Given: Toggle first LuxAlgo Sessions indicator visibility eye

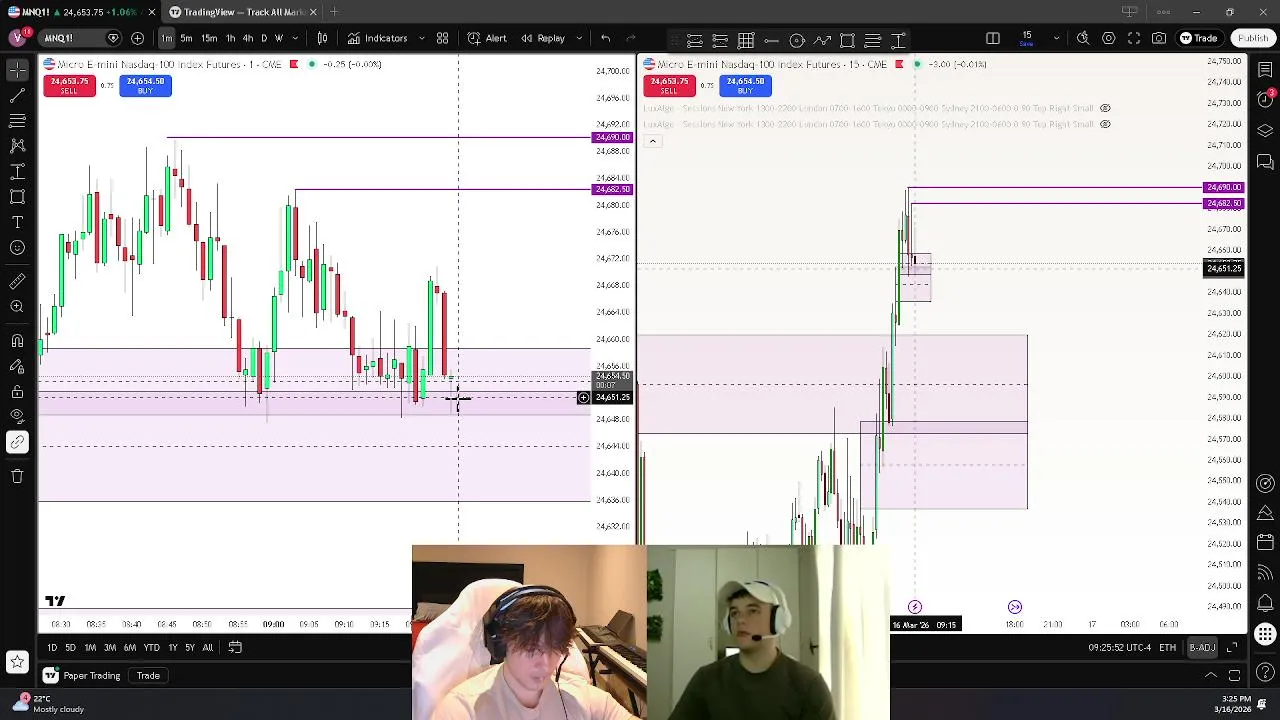Looking at the screenshot, I should [x=1105, y=108].
